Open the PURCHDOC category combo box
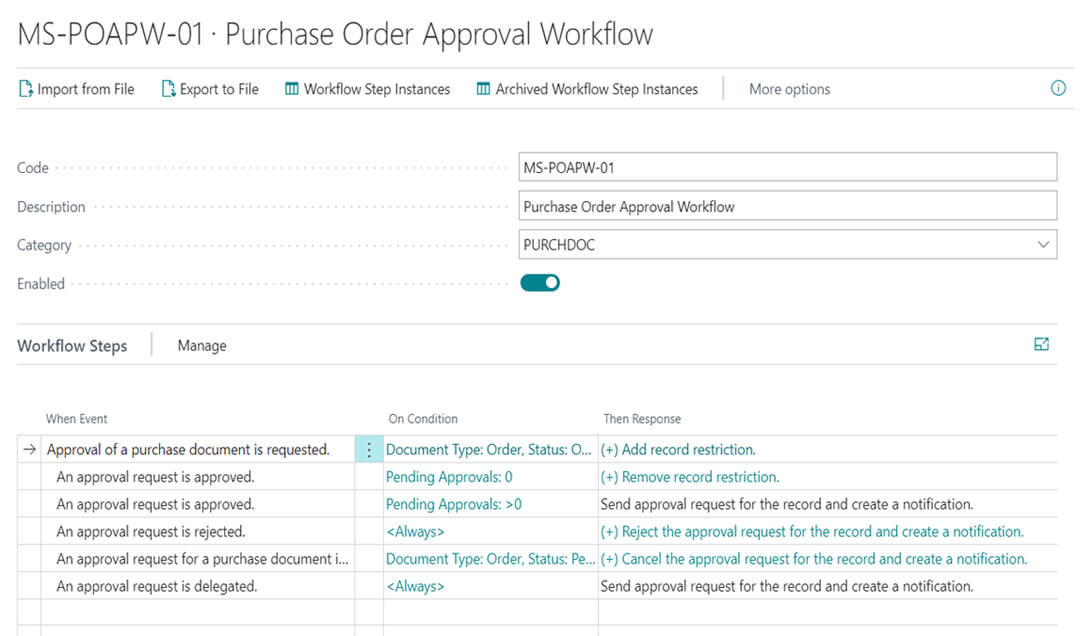The image size is (1080, 636). 787,245
